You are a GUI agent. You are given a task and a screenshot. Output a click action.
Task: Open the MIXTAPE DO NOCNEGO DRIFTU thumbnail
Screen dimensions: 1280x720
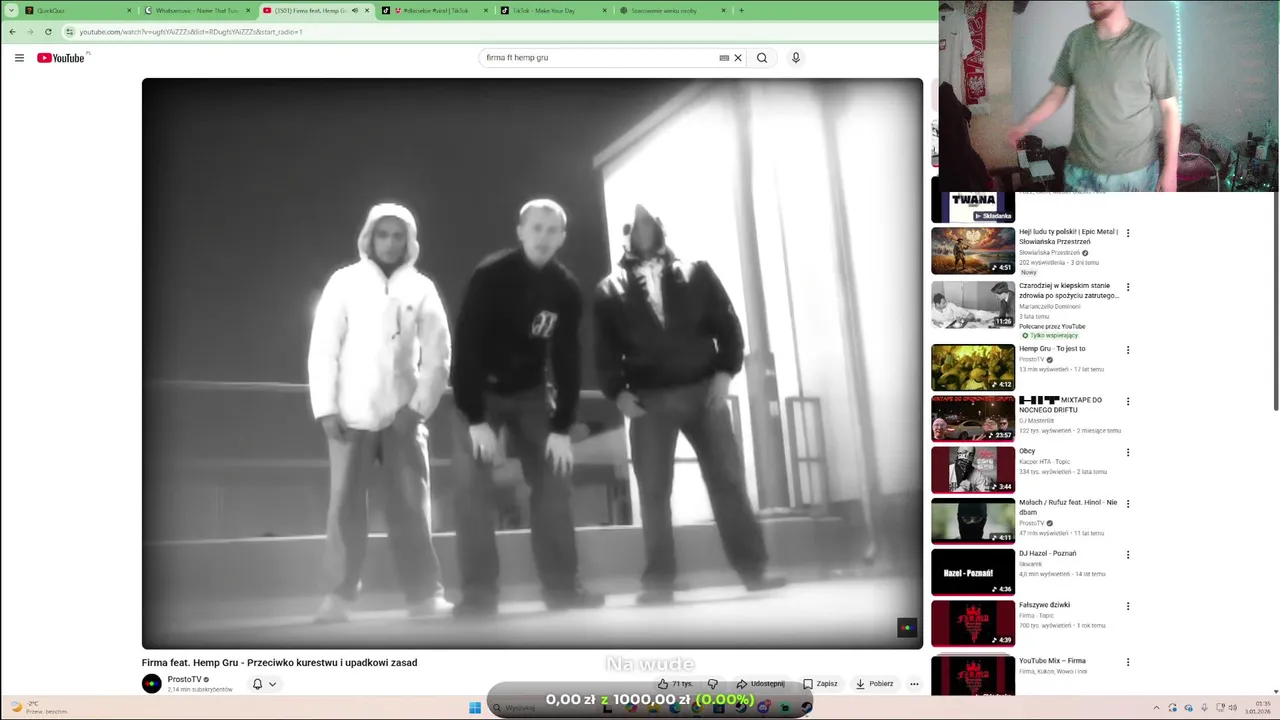[973, 418]
